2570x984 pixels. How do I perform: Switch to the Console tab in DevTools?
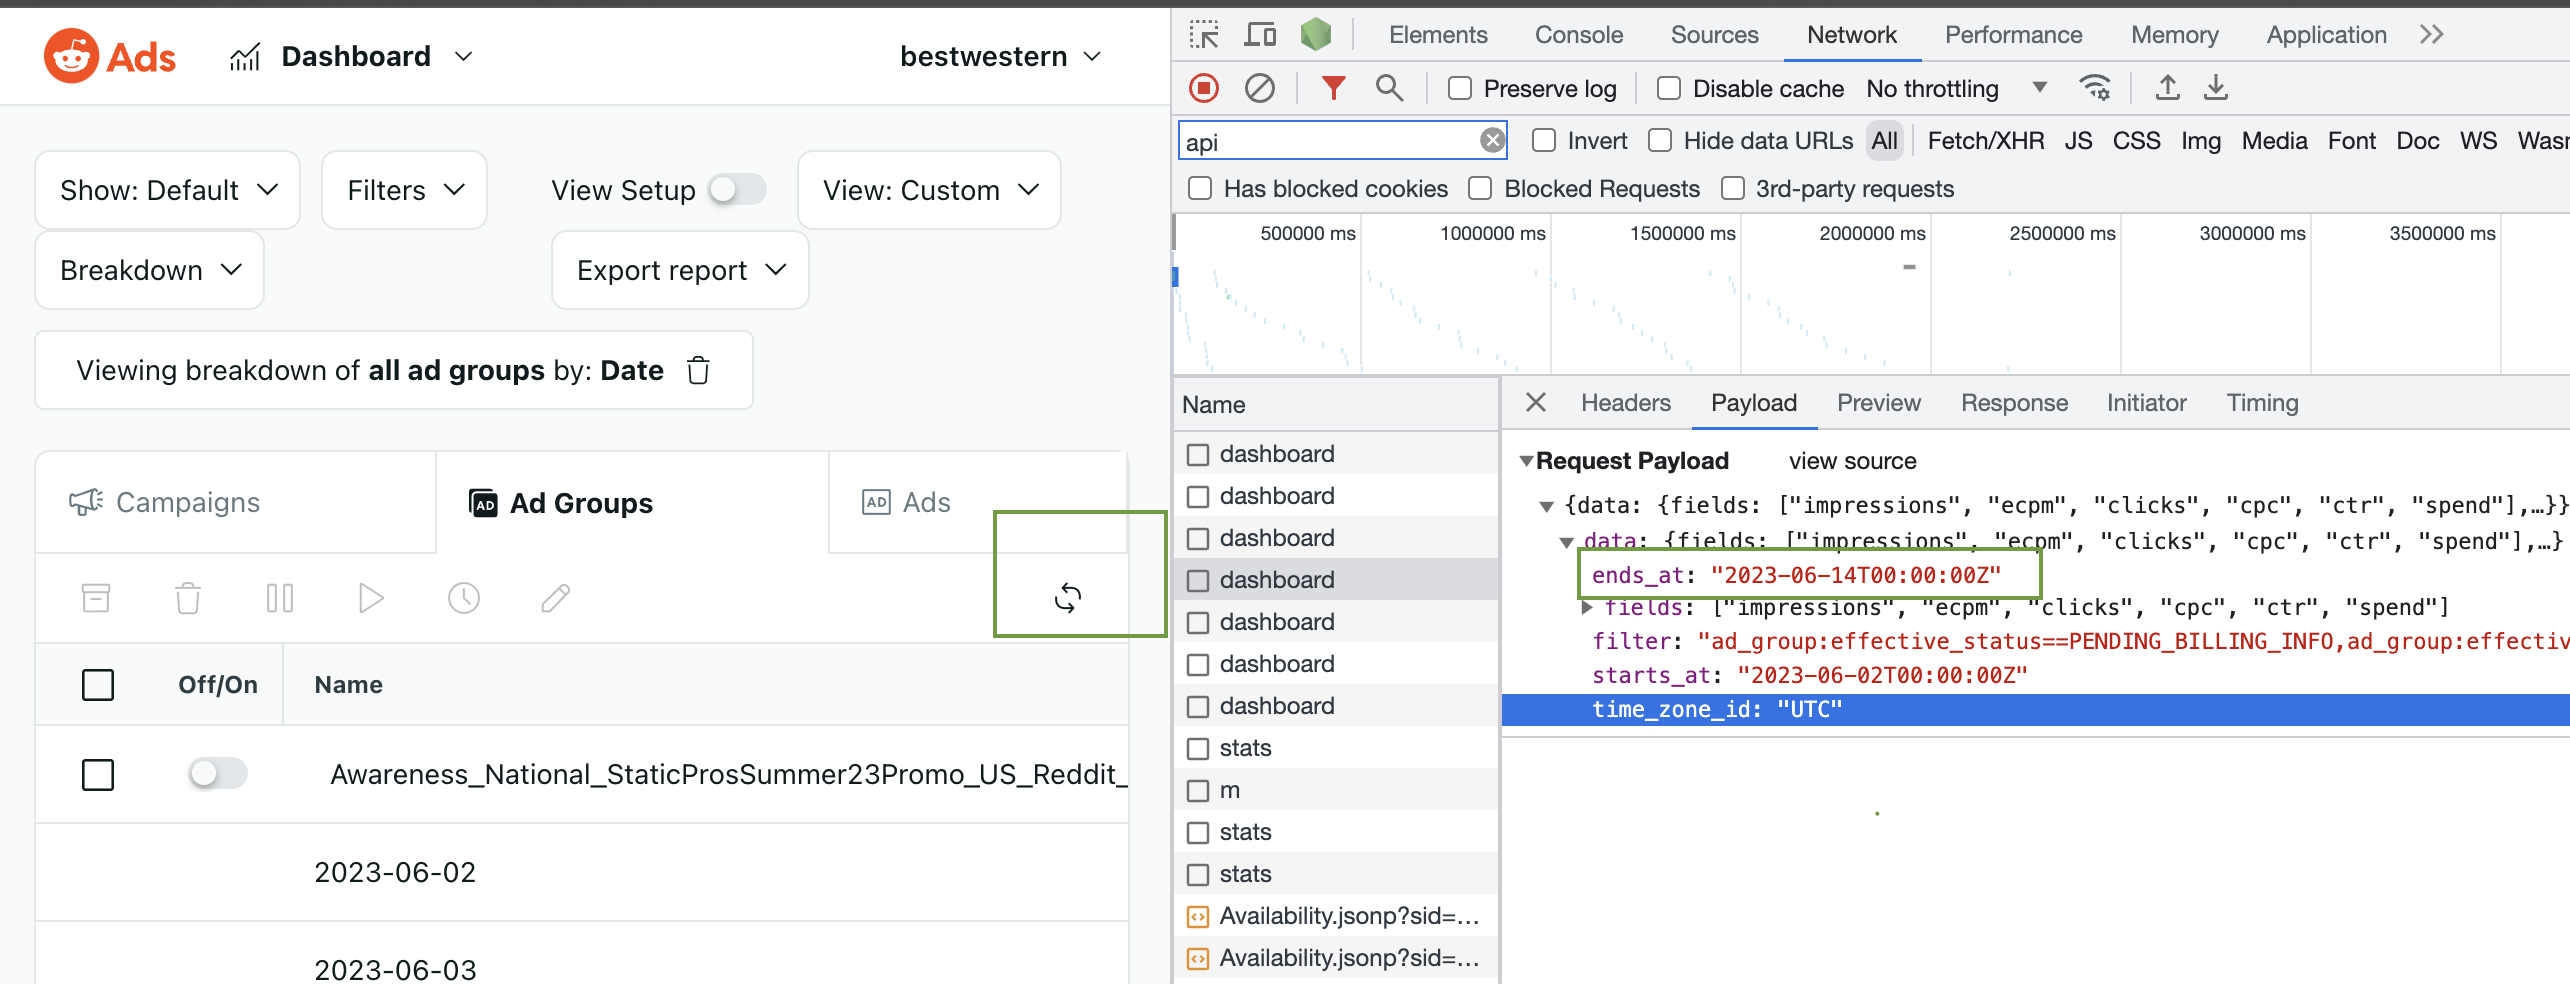[x=1578, y=34]
